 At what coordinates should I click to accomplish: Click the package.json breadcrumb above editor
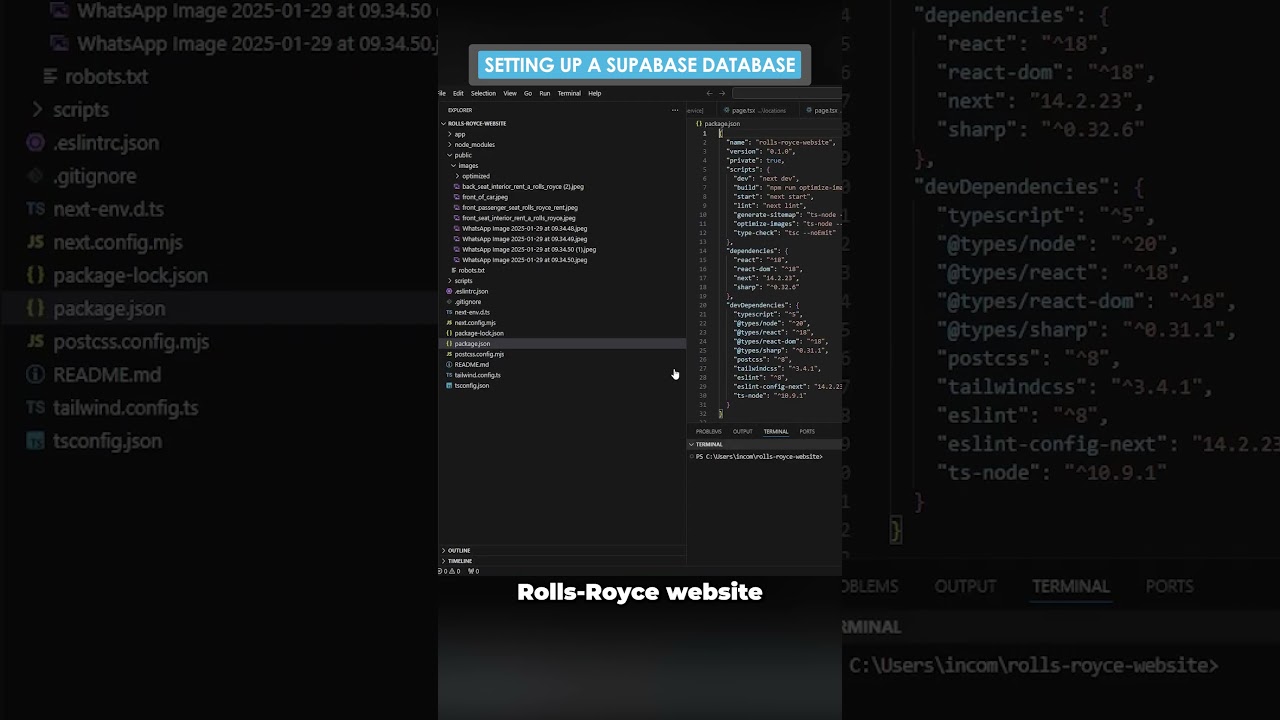[x=718, y=123]
